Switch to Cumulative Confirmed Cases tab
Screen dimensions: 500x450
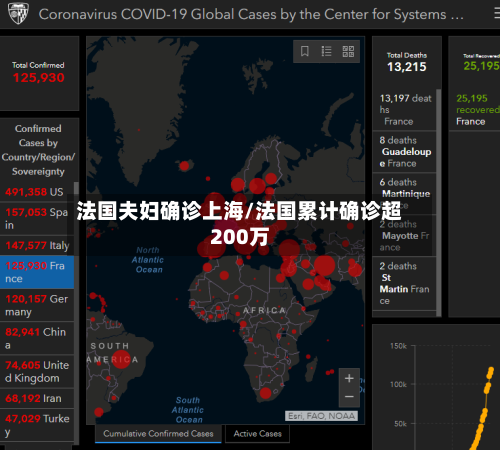pyautogui.click(x=158, y=434)
